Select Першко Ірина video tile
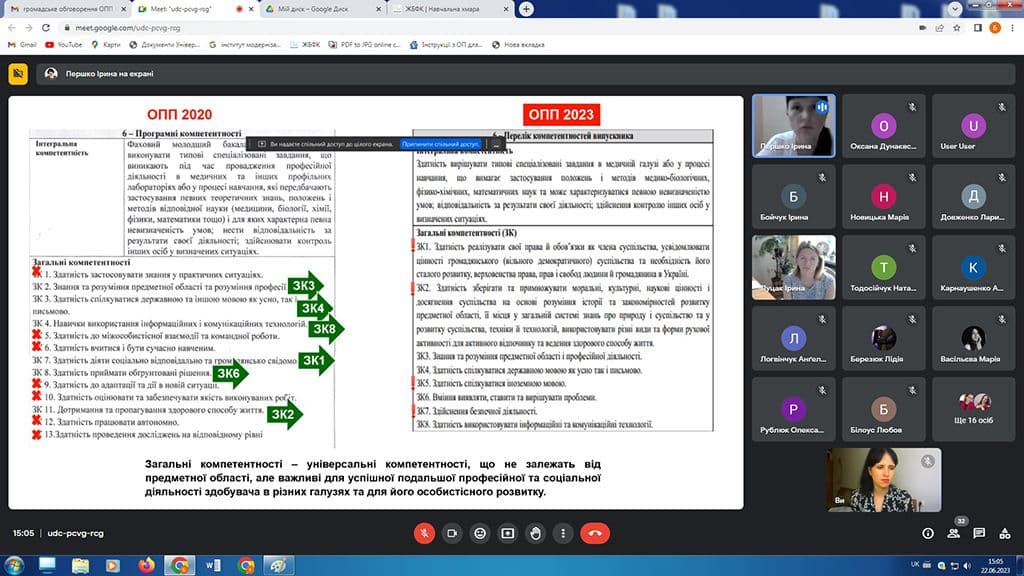Viewport: 1024px width, 576px height. (x=793, y=125)
